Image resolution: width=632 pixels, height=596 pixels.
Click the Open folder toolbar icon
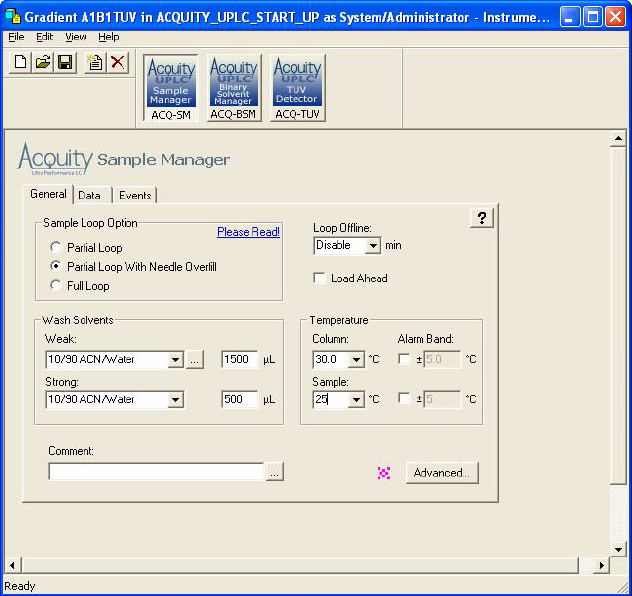click(42, 62)
